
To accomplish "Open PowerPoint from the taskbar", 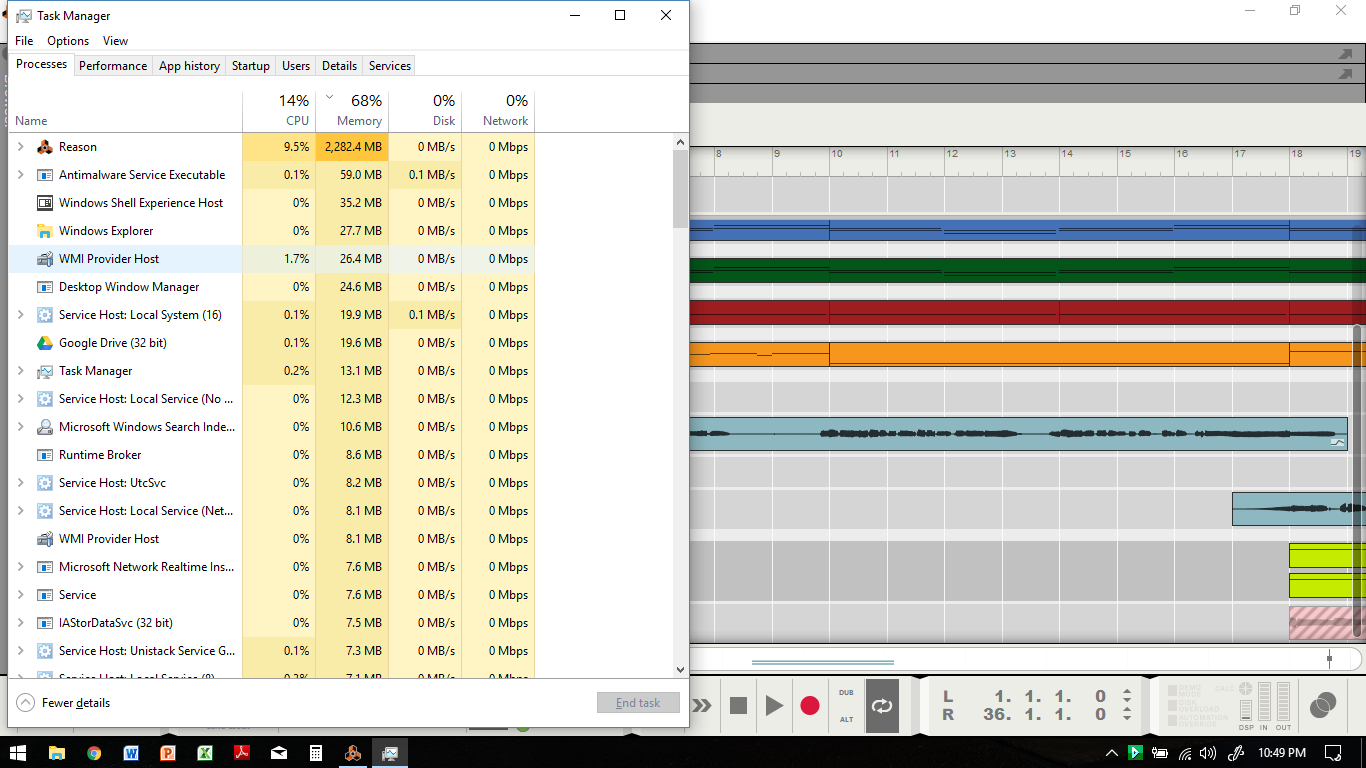I will coord(168,752).
